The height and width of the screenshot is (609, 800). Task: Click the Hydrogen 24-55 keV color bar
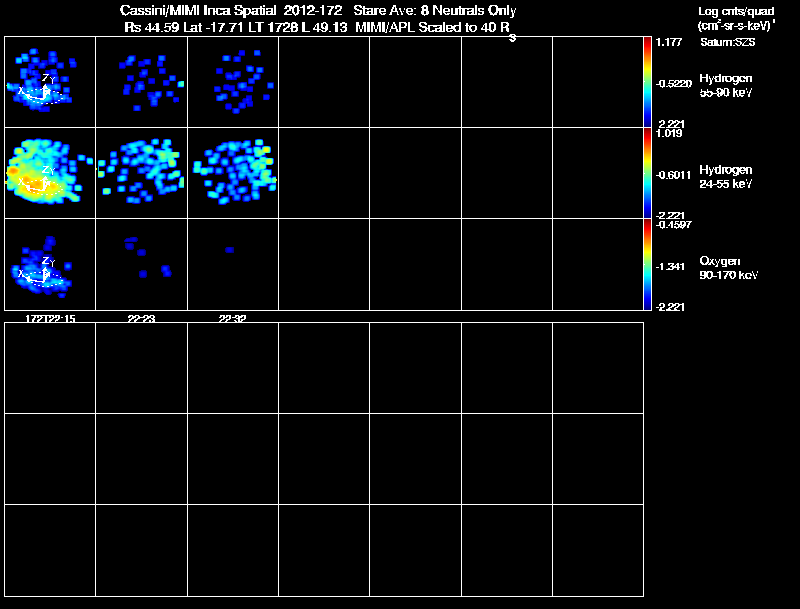click(647, 173)
